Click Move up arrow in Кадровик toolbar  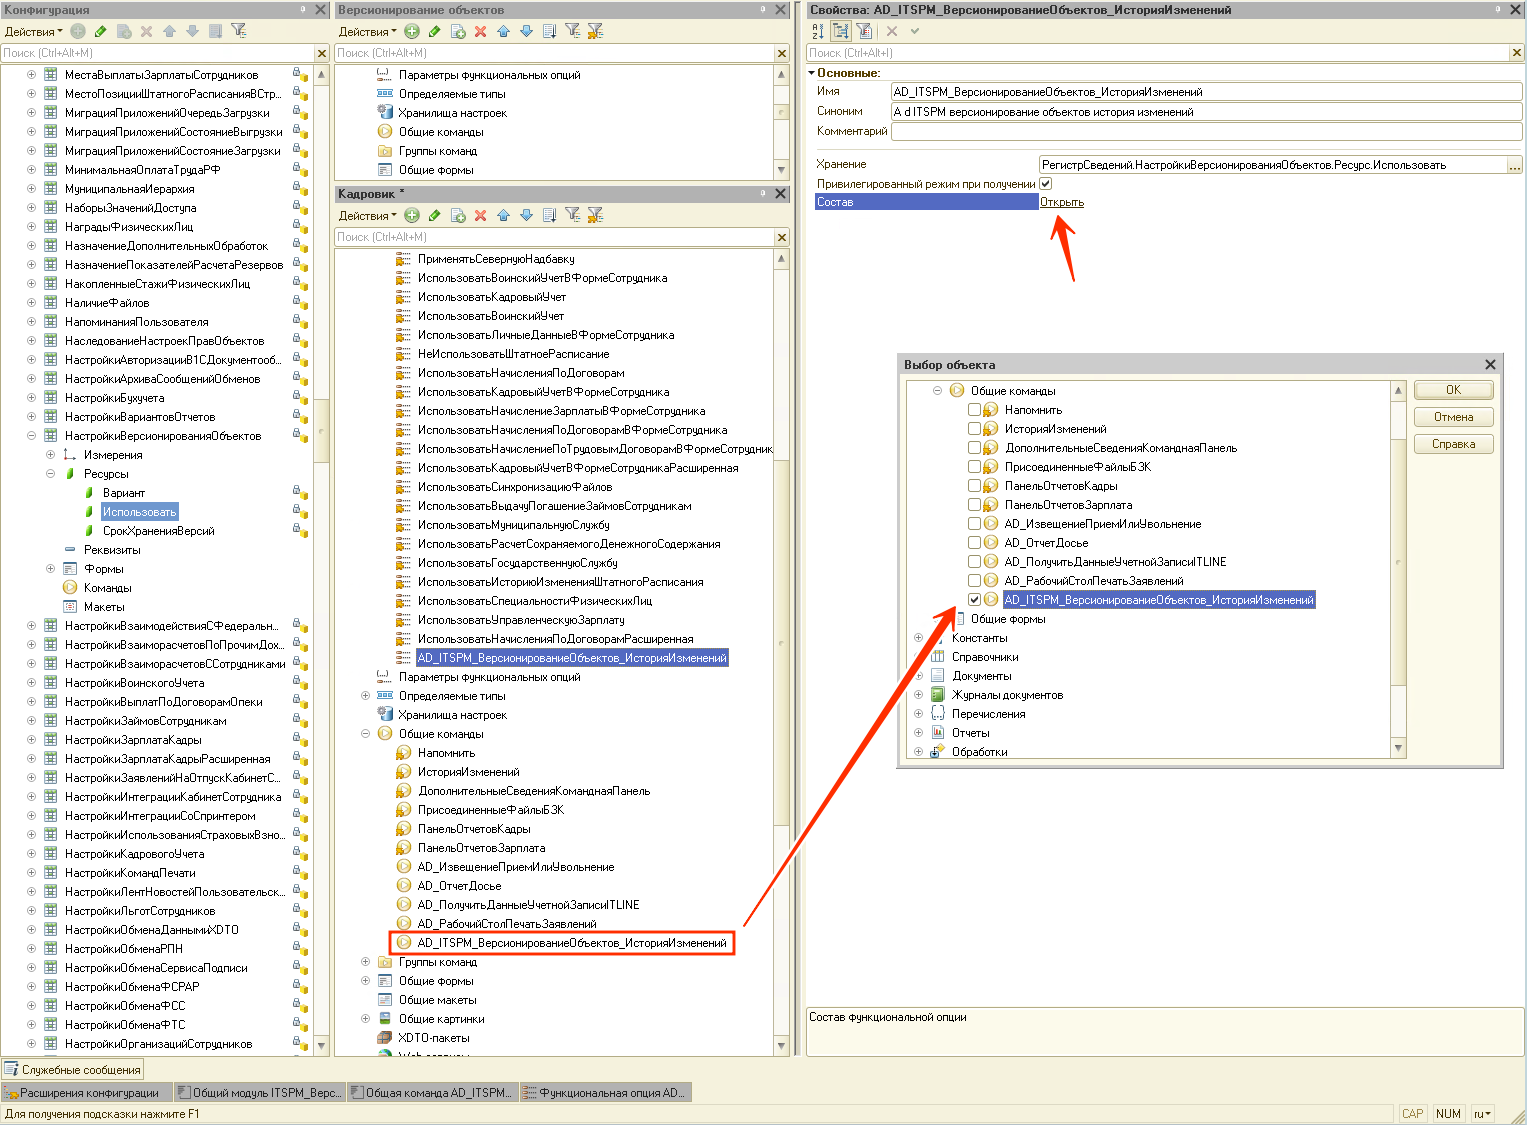[x=503, y=215]
